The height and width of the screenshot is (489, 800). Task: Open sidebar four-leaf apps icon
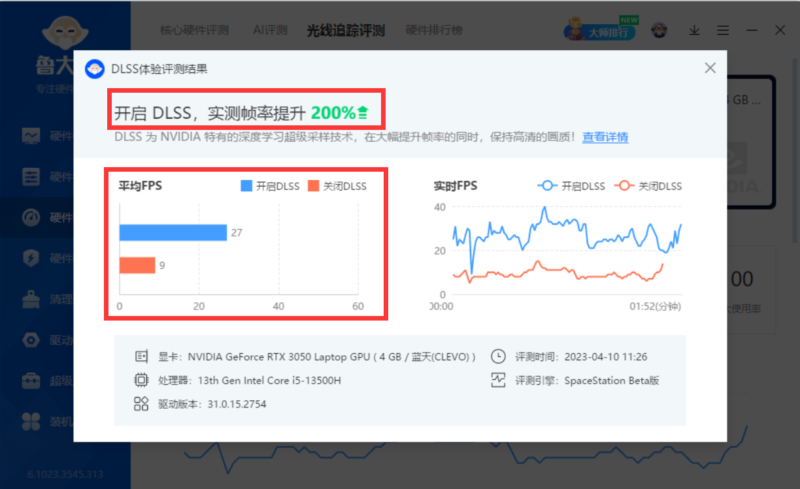click(x=31, y=422)
